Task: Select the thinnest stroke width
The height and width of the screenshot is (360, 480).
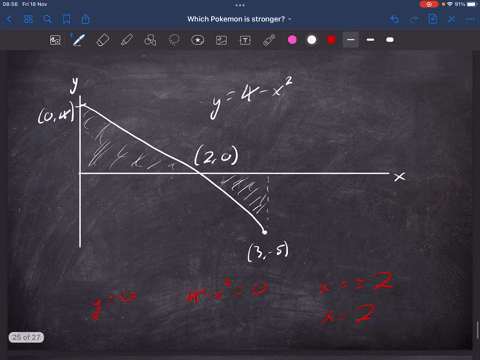Action: point(351,40)
